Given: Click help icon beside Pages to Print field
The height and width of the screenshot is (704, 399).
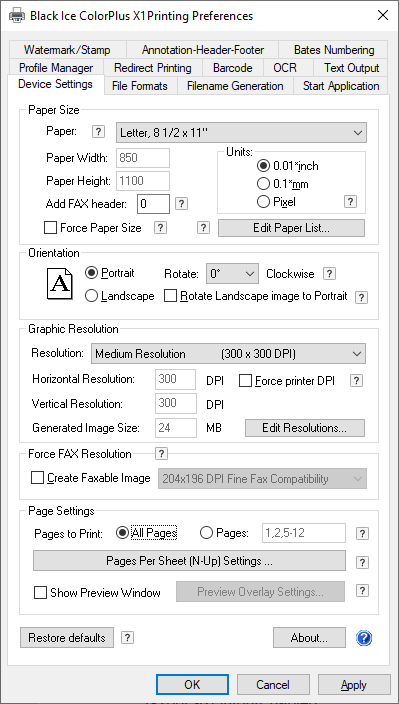Looking at the screenshot, I should click(x=362, y=533).
